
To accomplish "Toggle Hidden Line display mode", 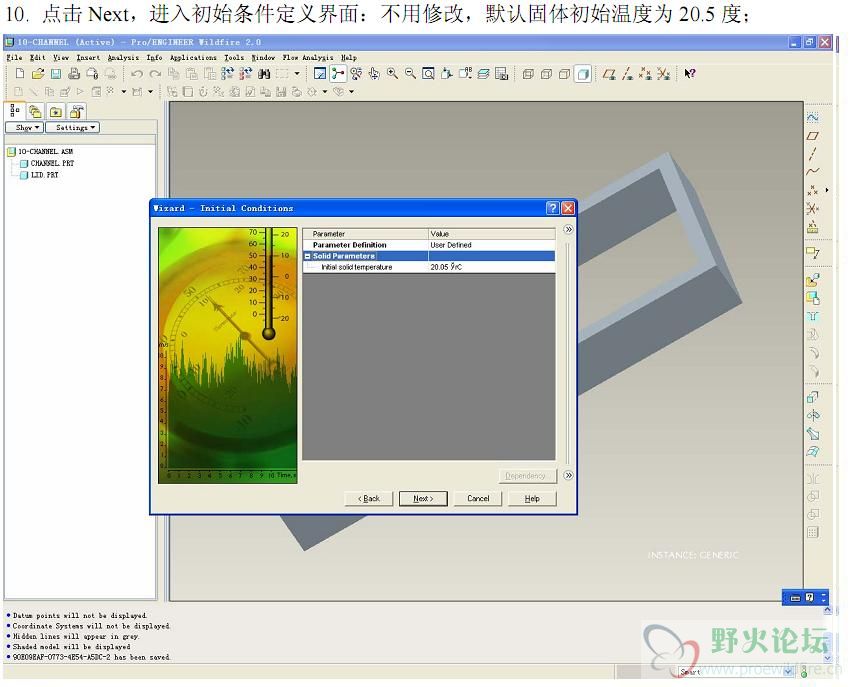I will click(x=546, y=73).
